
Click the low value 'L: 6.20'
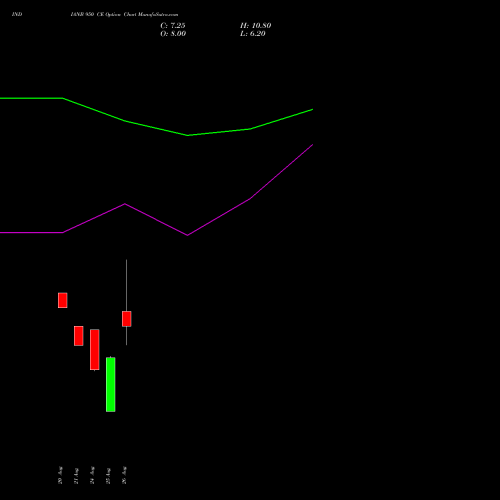[x=253, y=34]
